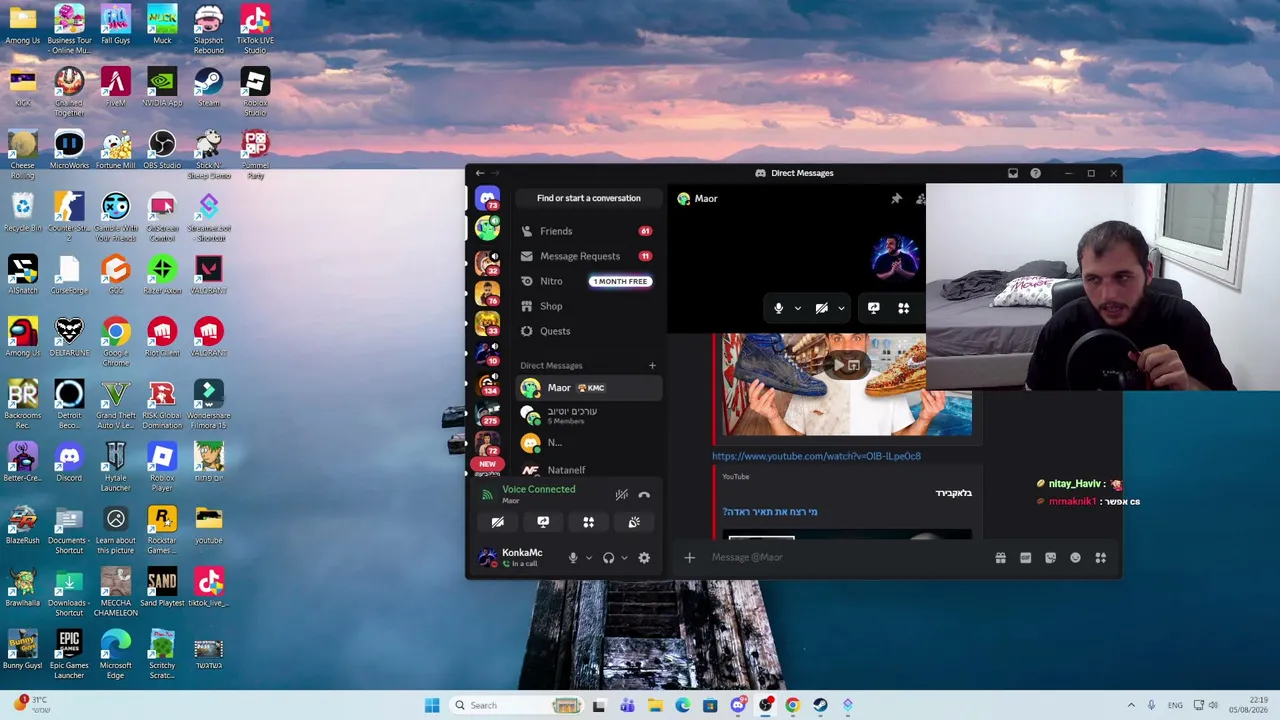
Task: Select the VALORANT desktop icon beside Riot Client
Action: (208, 336)
